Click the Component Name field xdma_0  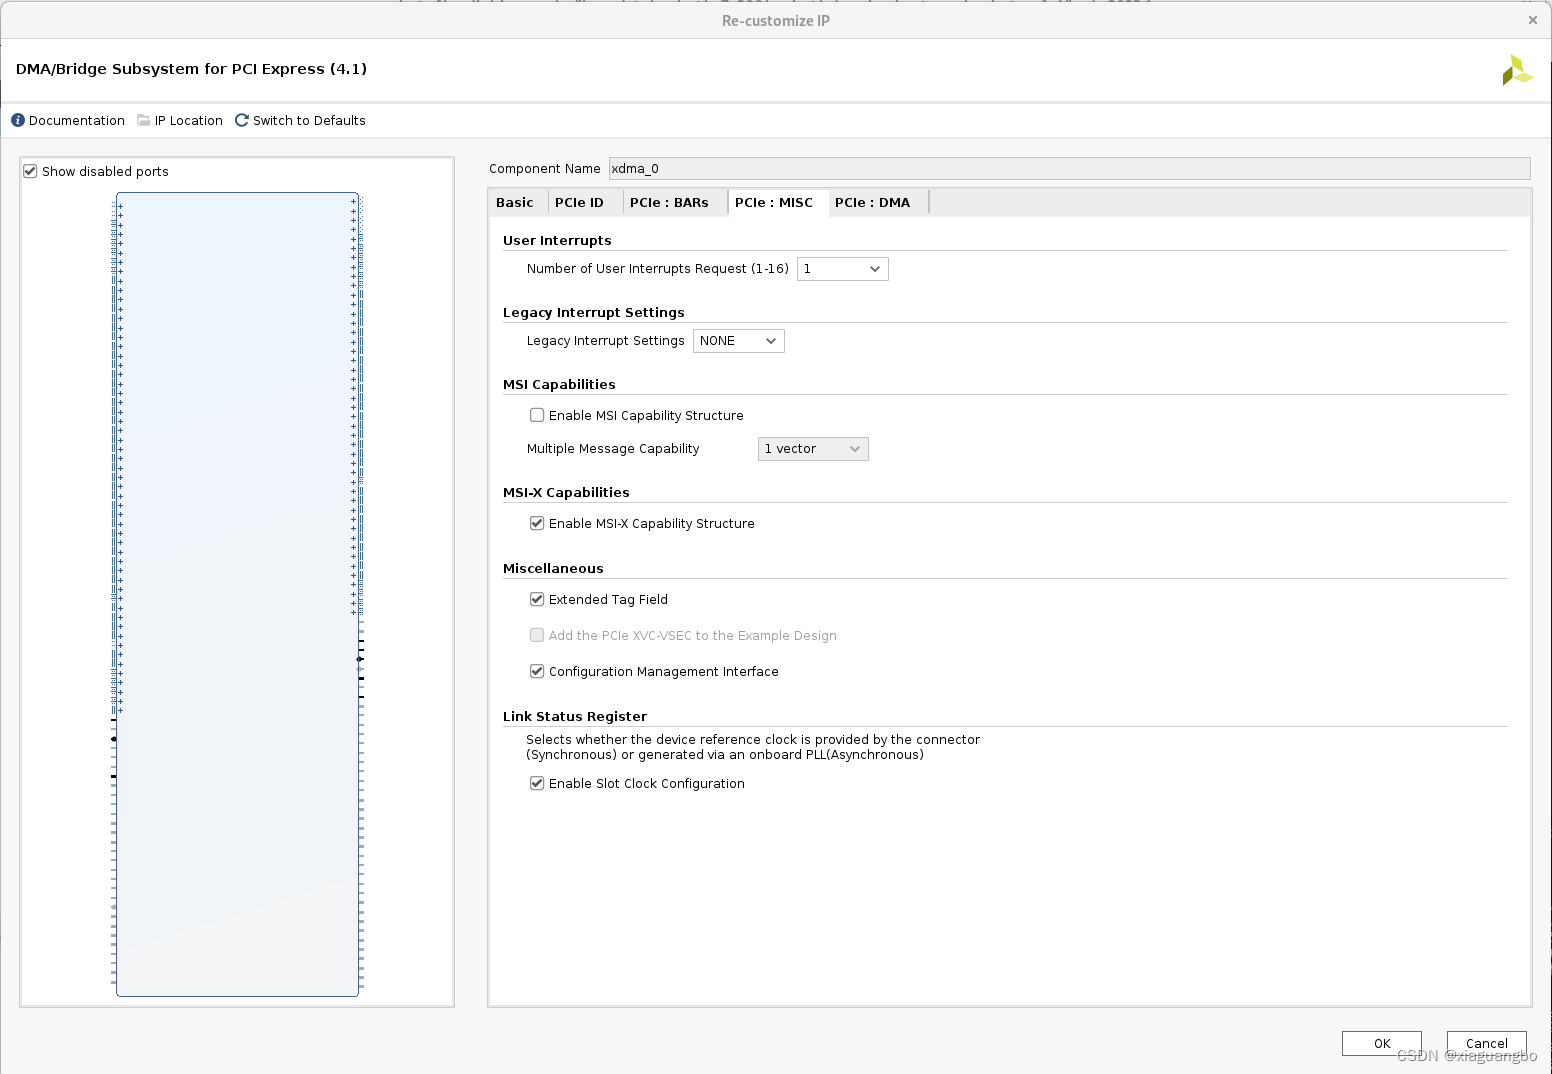coord(1069,168)
